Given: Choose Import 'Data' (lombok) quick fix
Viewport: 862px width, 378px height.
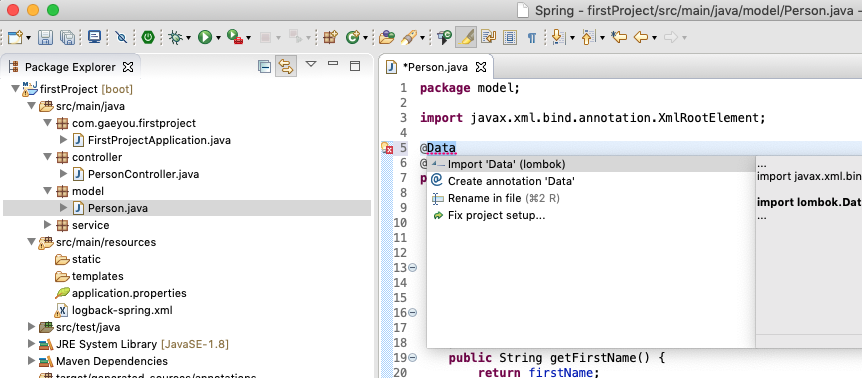Looking at the screenshot, I should point(591,164).
